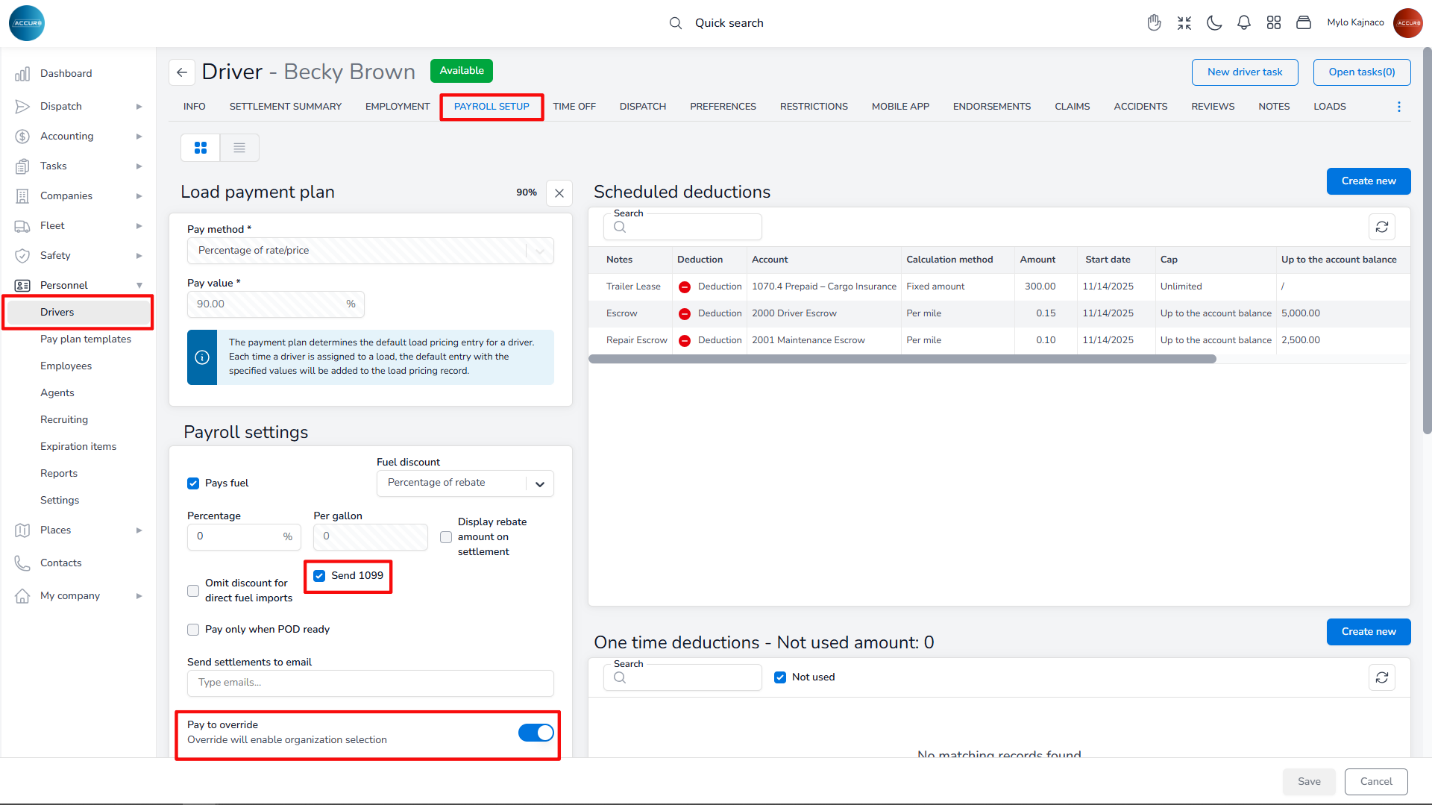
Task: Open the notifications bell
Action: coord(1244,23)
